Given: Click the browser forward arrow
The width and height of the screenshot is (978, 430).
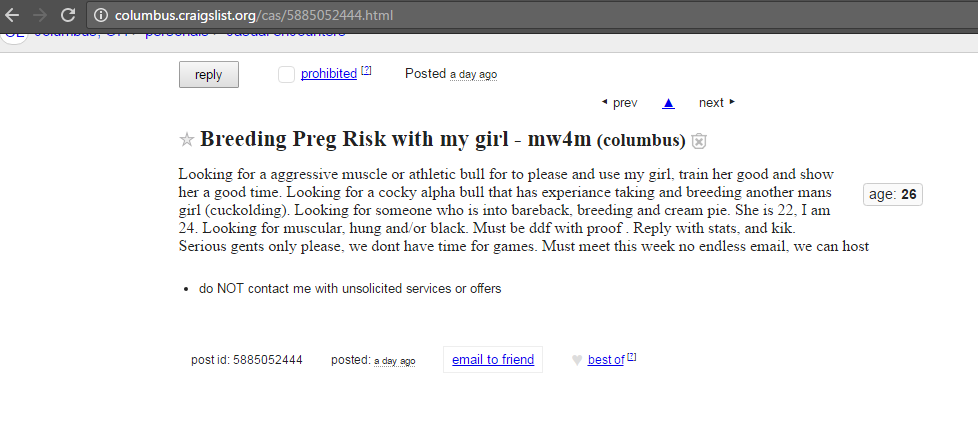Looking at the screenshot, I should (40, 15).
